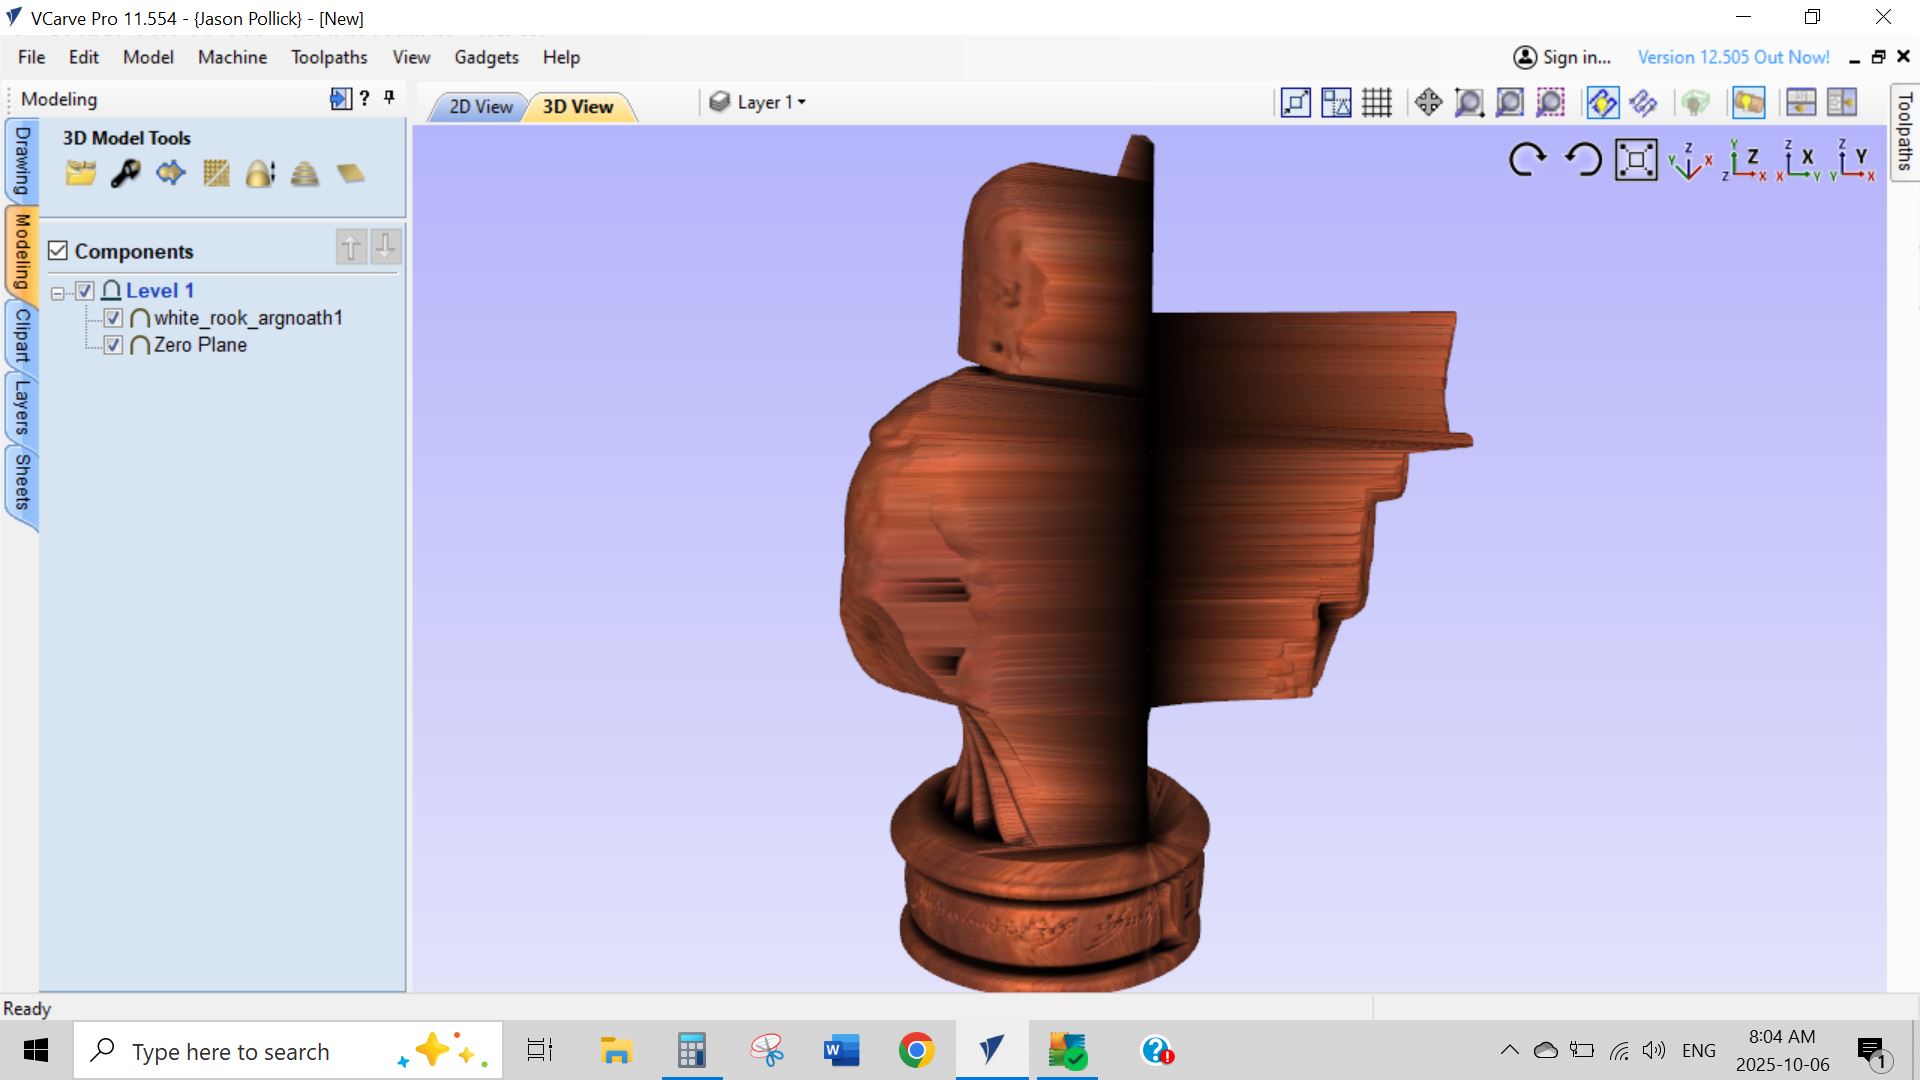Click the isometric XYZ view icon
The image size is (1920, 1080).
tap(1690, 161)
